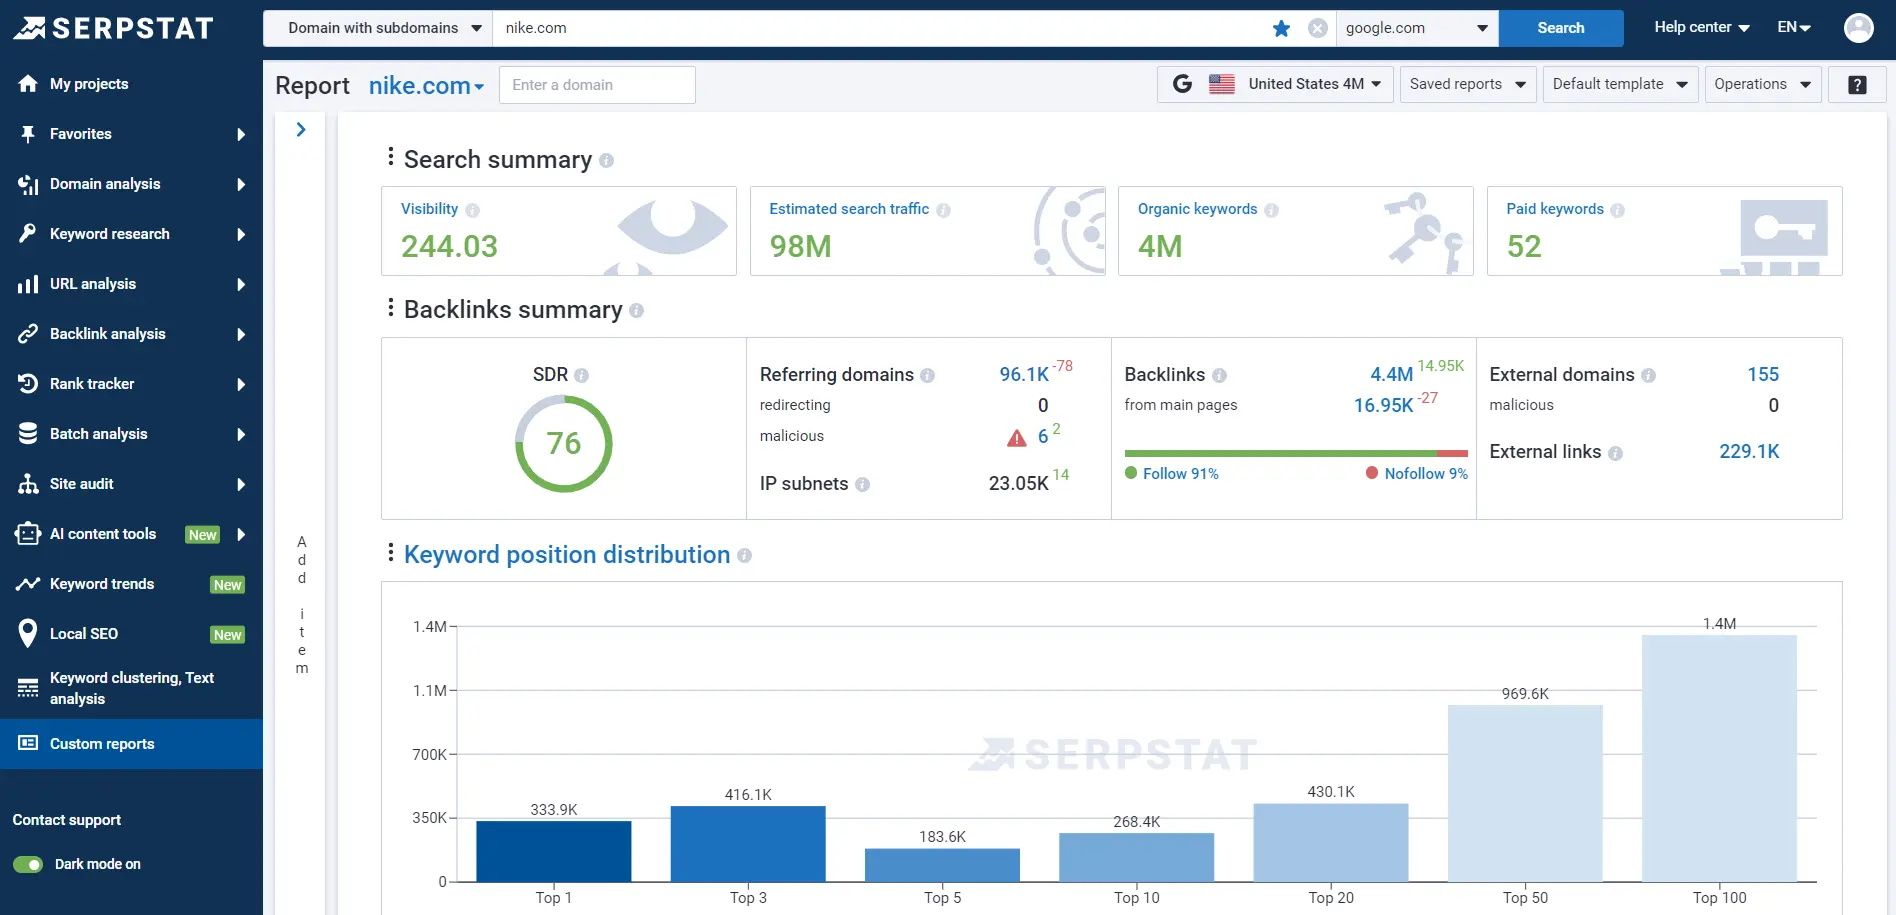Click the Backlink analysis chain icon
The image size is (1896, 915).
(28, 334)
